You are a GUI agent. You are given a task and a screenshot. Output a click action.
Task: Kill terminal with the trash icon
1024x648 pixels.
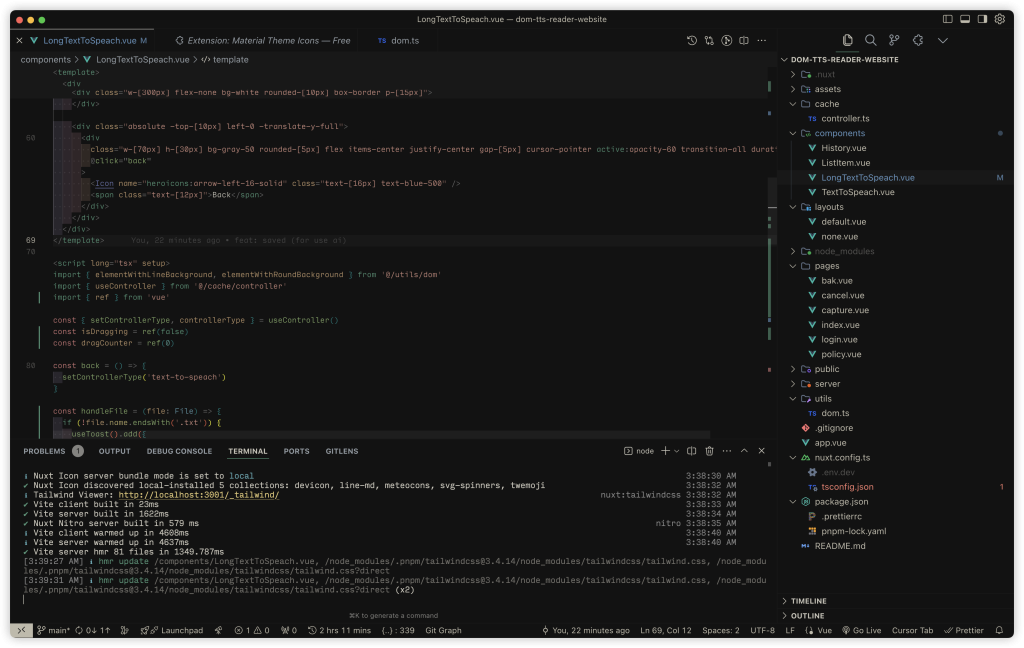click(x=709, y=451)
